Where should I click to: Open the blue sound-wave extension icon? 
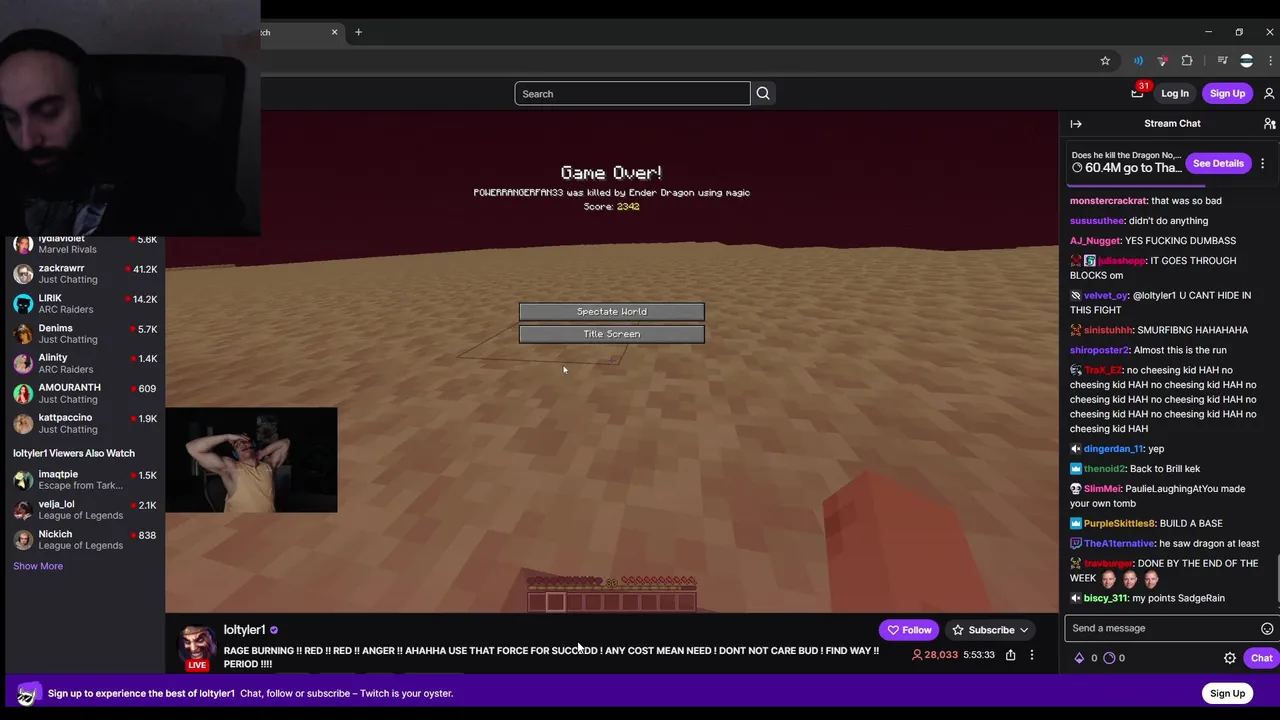coord(1138,61)
